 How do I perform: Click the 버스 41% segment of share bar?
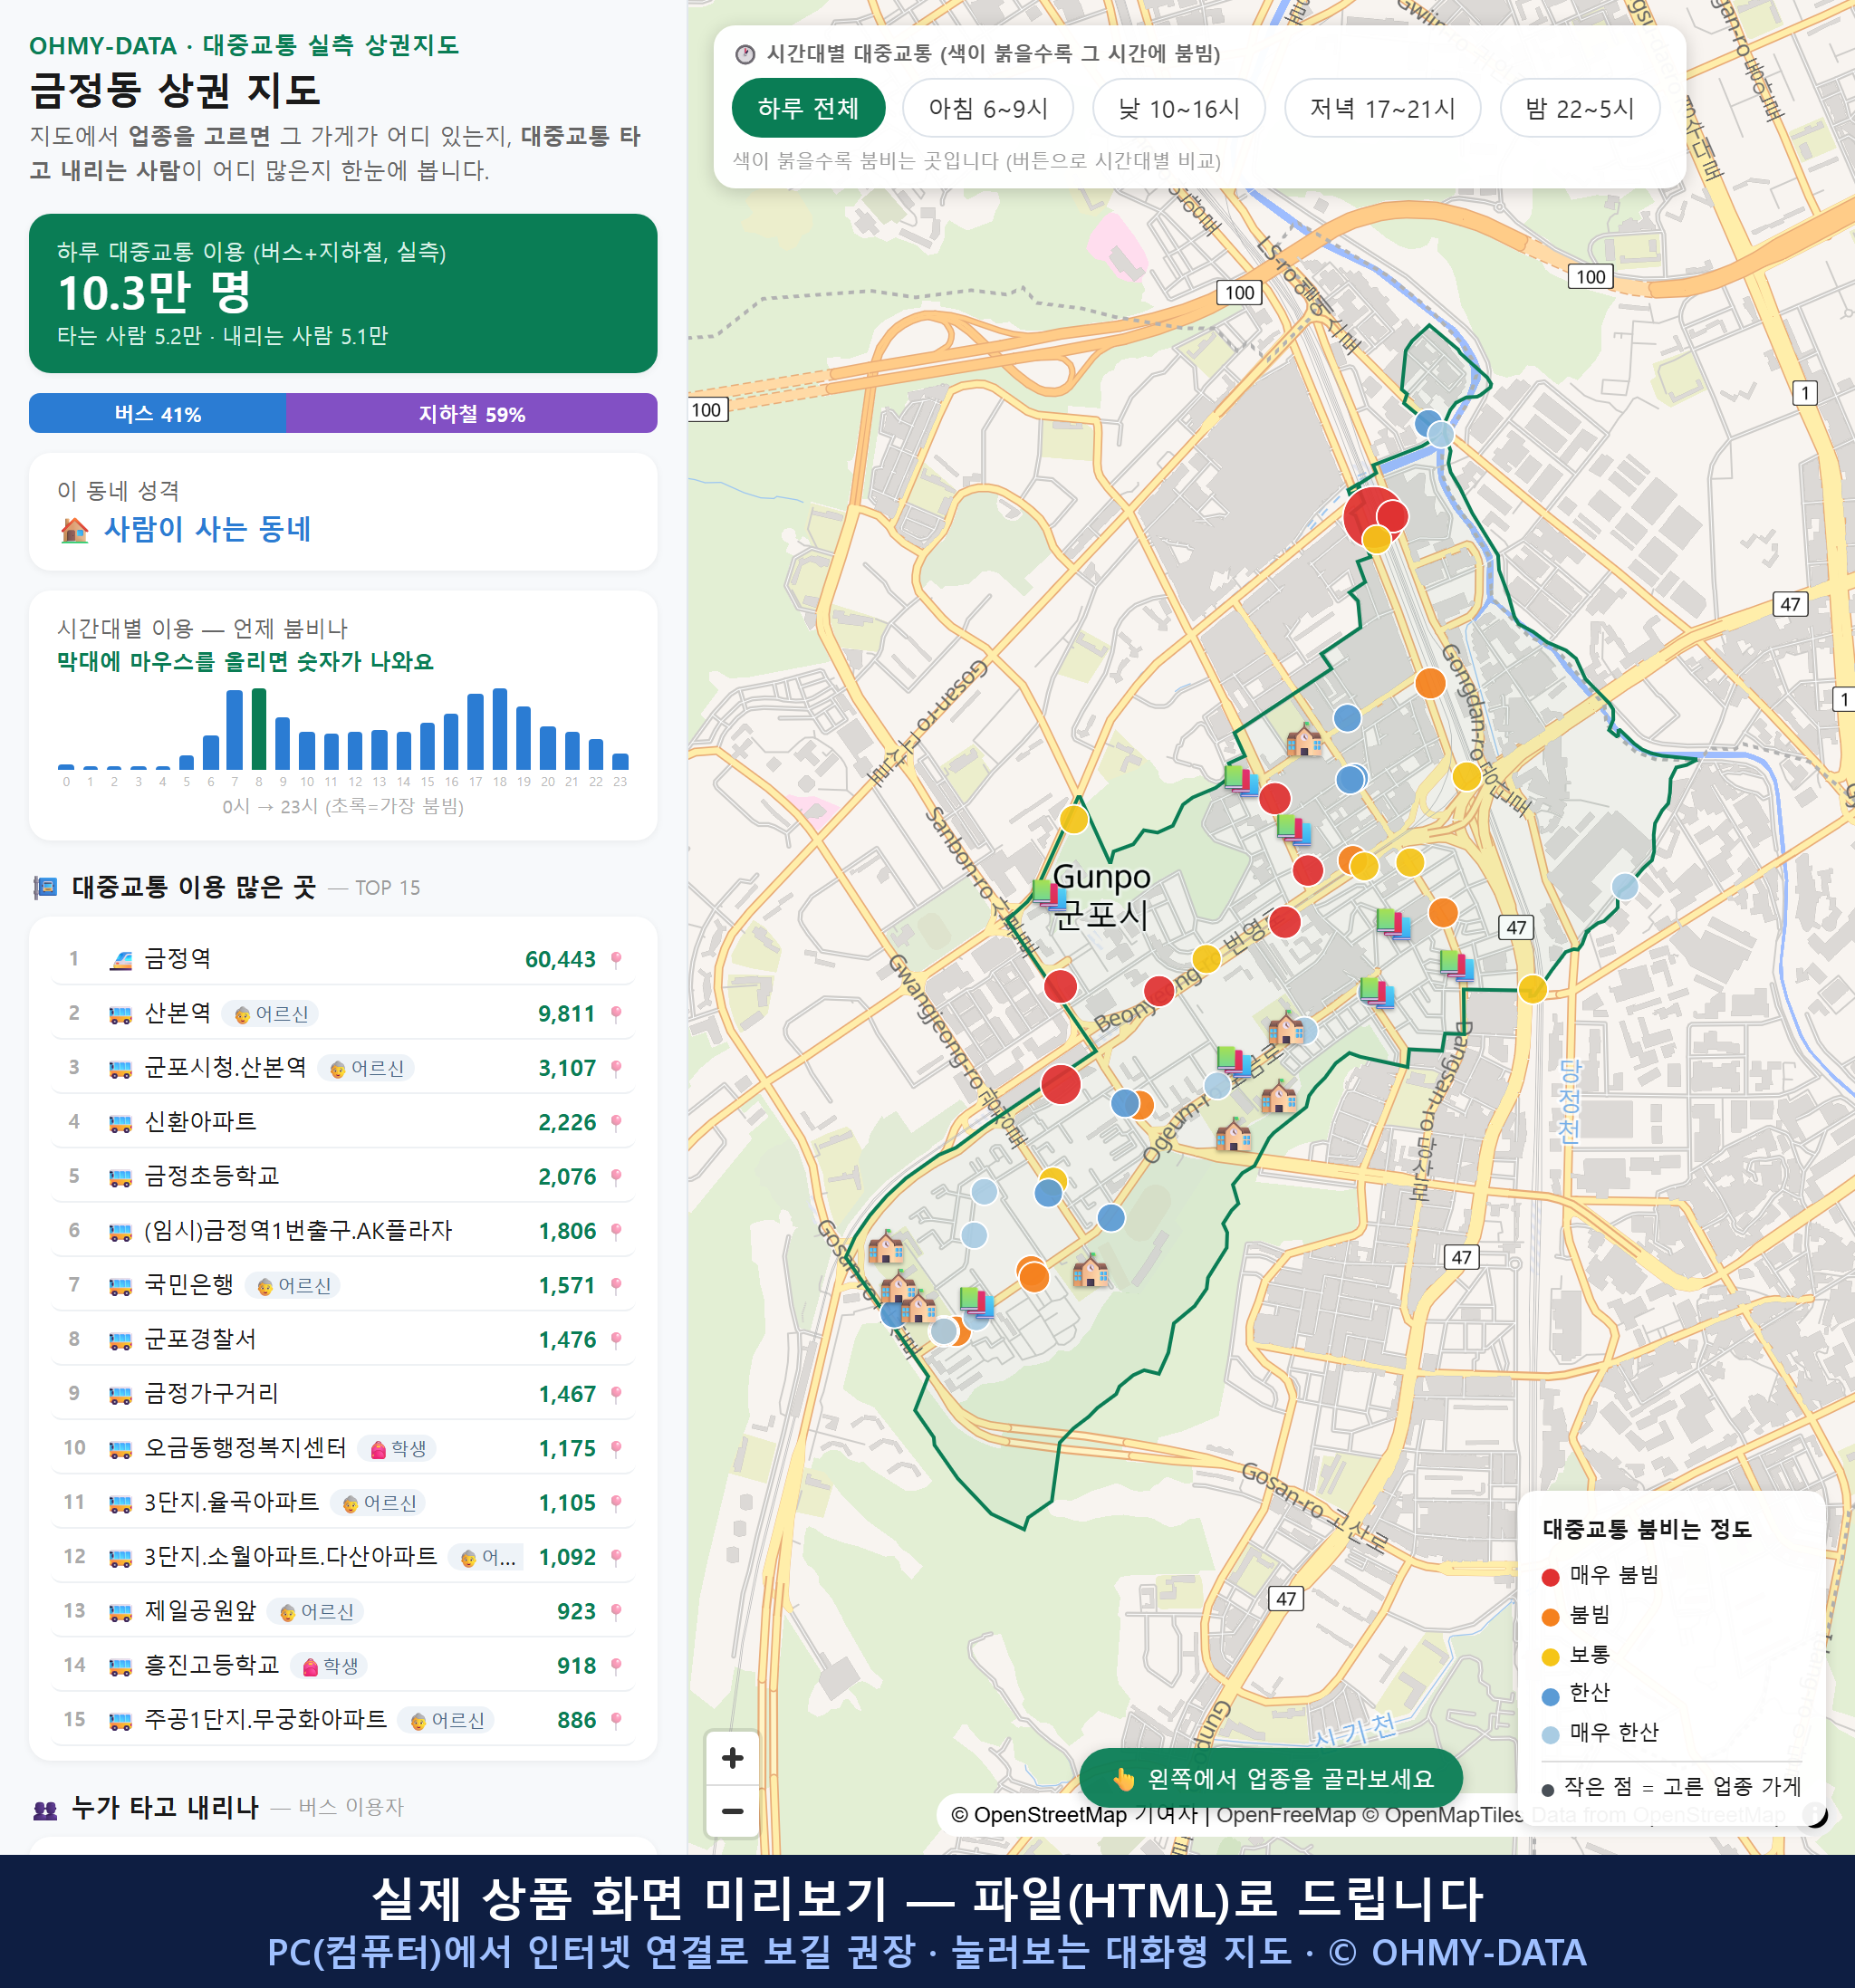(x=157, y=413)
